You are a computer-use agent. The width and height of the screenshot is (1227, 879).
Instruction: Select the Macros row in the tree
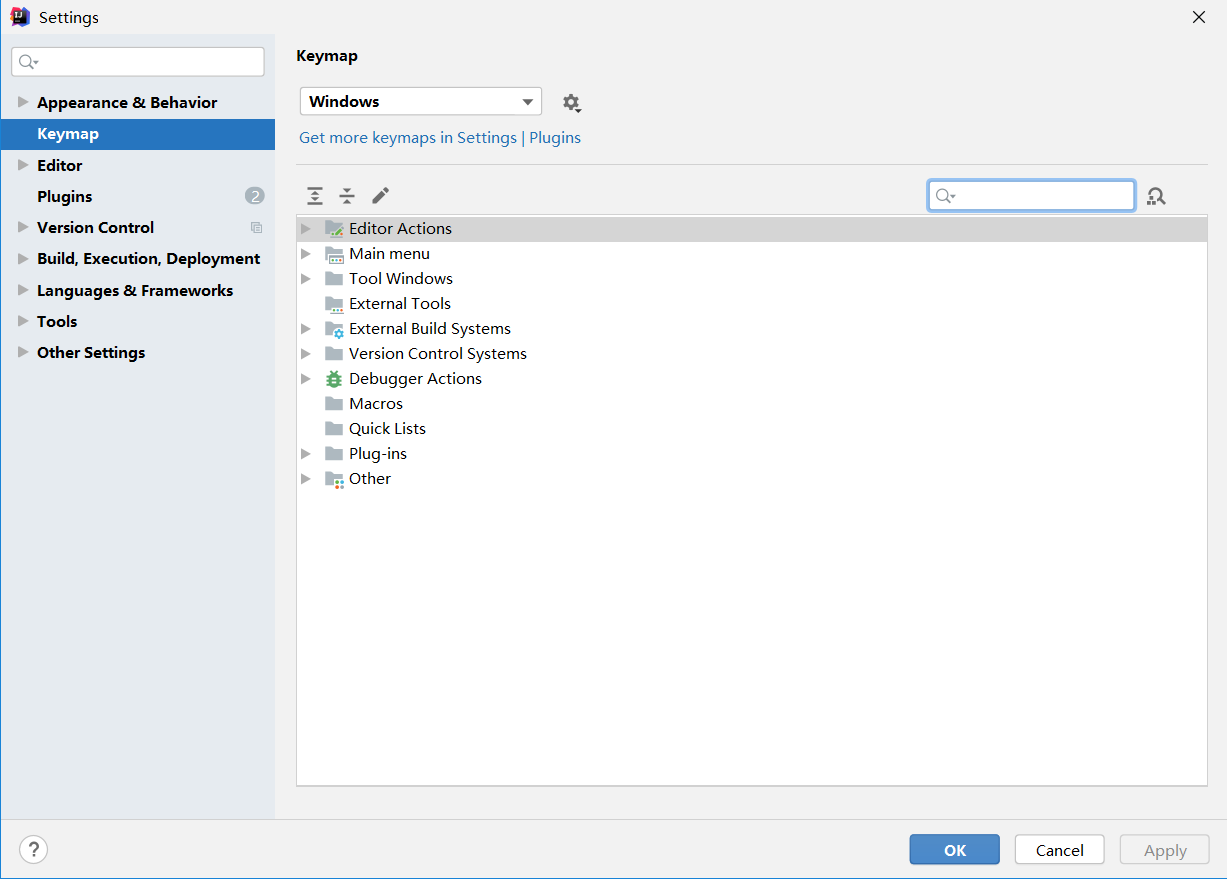tap(752, 403)
